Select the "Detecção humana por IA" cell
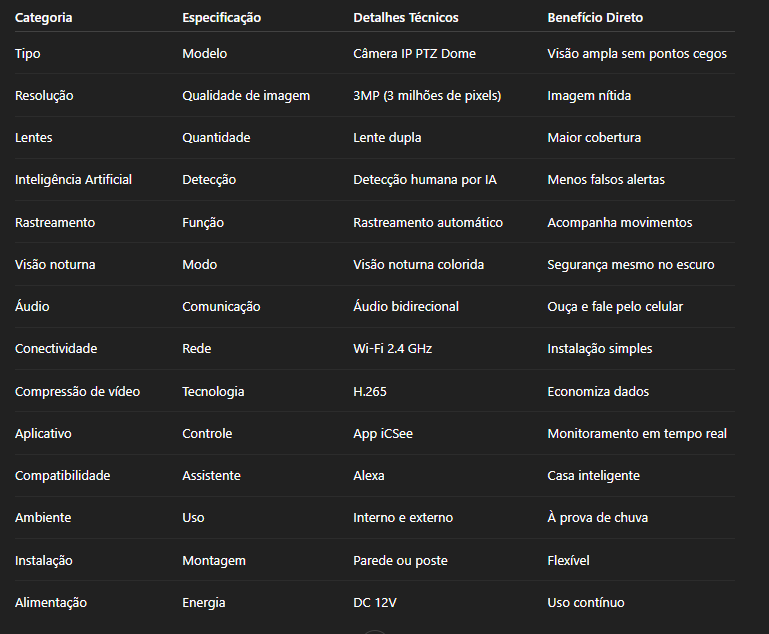Image resolution: width=769 pixels, height=634 pixels. [x=424, y=180]
